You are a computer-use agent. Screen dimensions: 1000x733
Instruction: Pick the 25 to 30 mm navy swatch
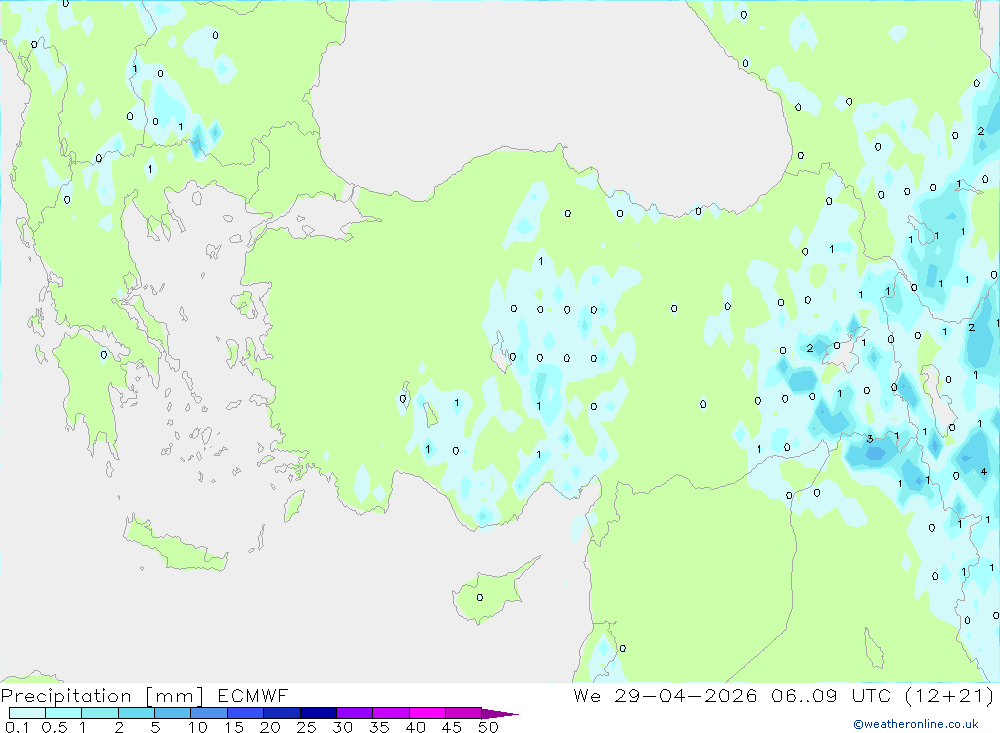click(x=318, y=713)
